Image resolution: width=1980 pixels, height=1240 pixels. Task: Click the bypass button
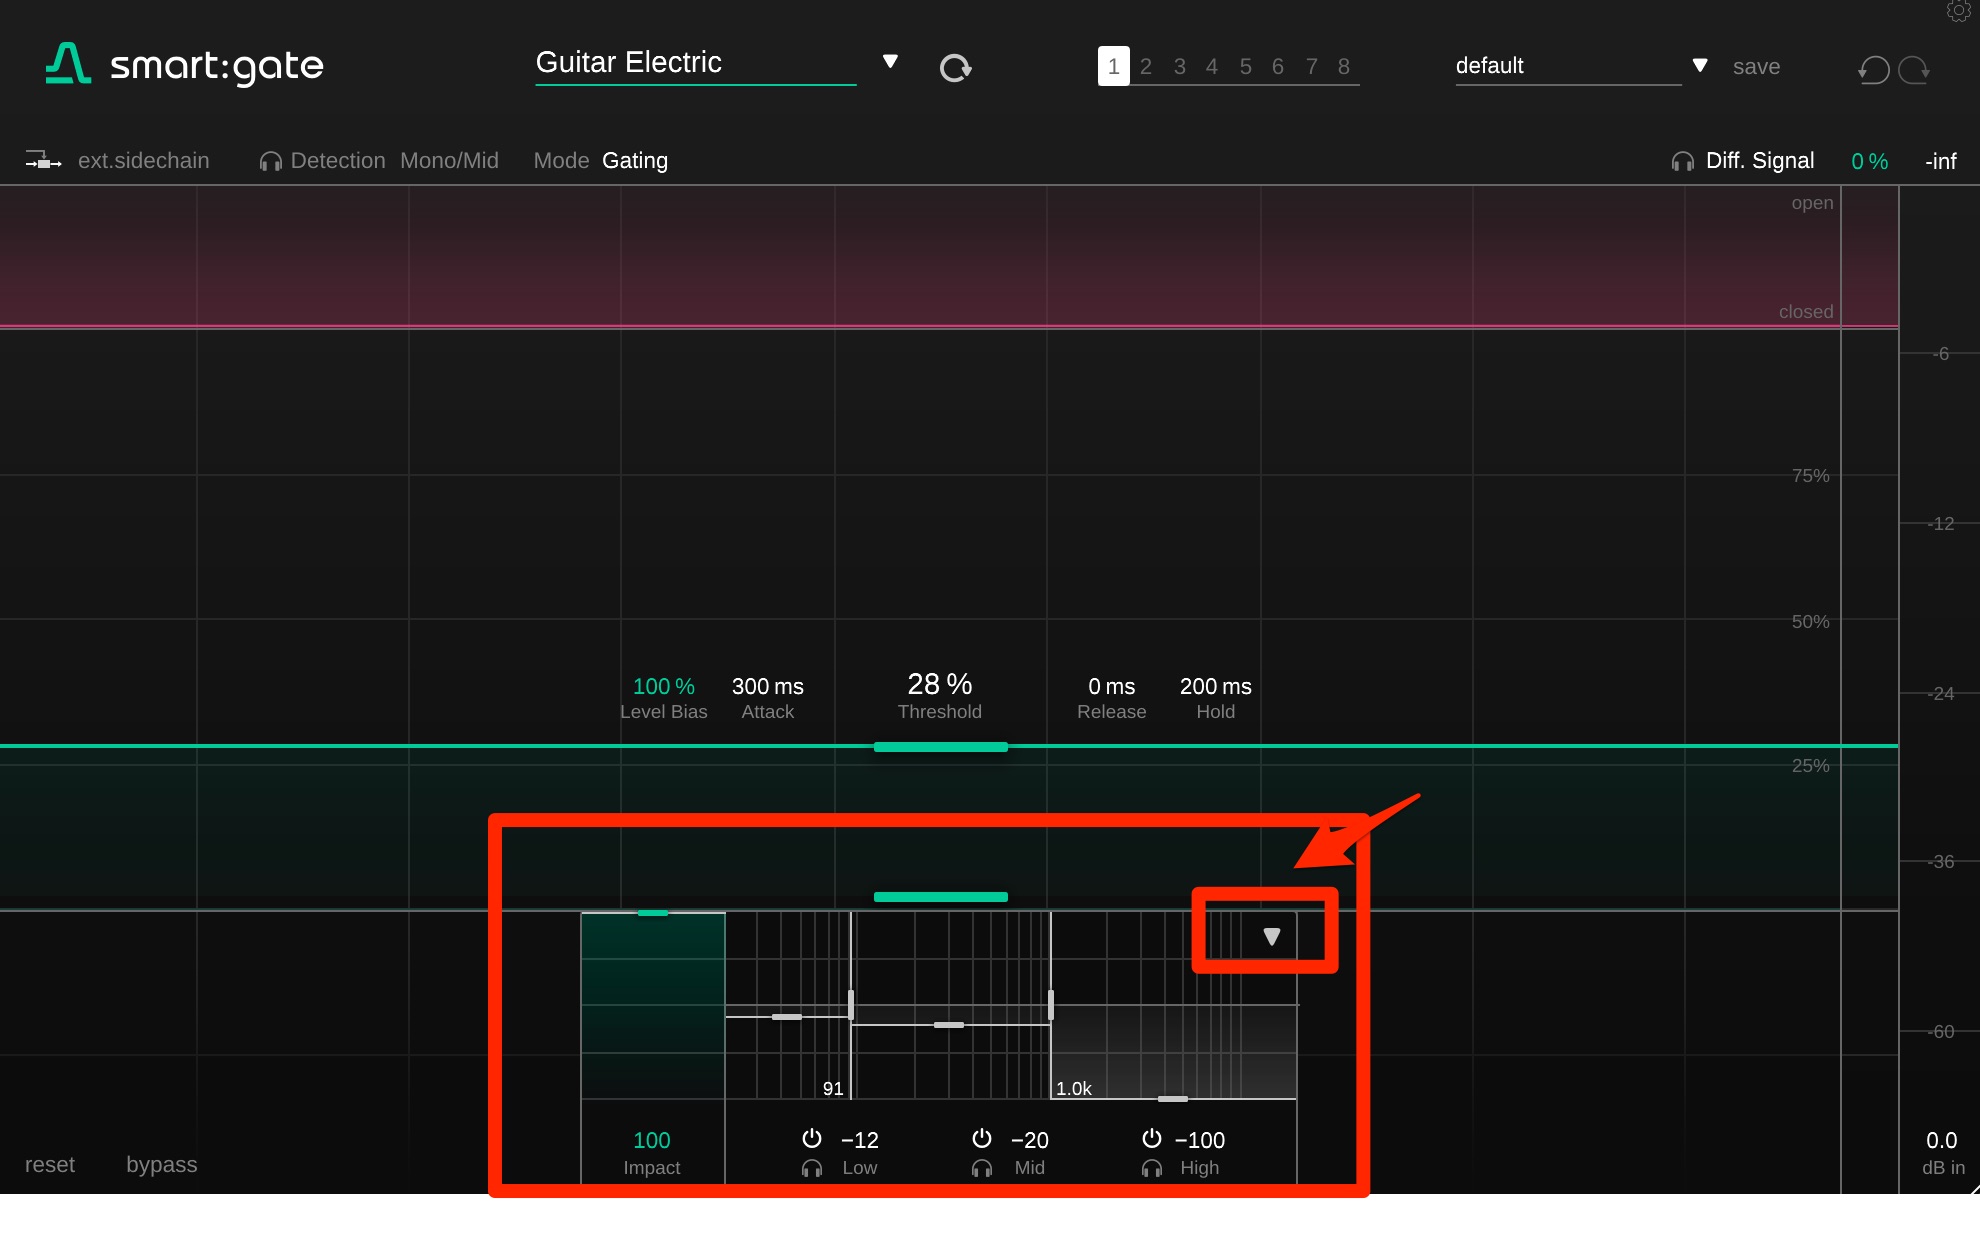161,1165
